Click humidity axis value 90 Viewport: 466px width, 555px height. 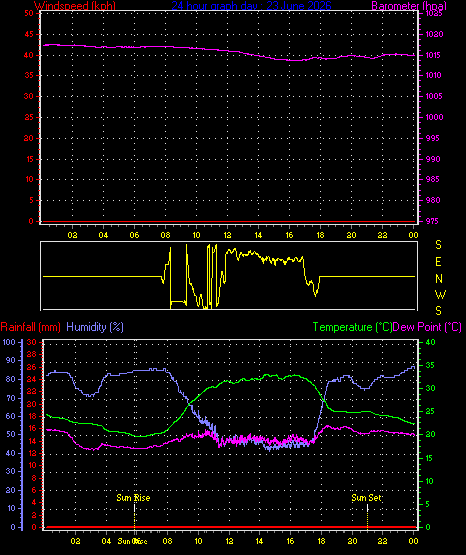coord(11,360)
